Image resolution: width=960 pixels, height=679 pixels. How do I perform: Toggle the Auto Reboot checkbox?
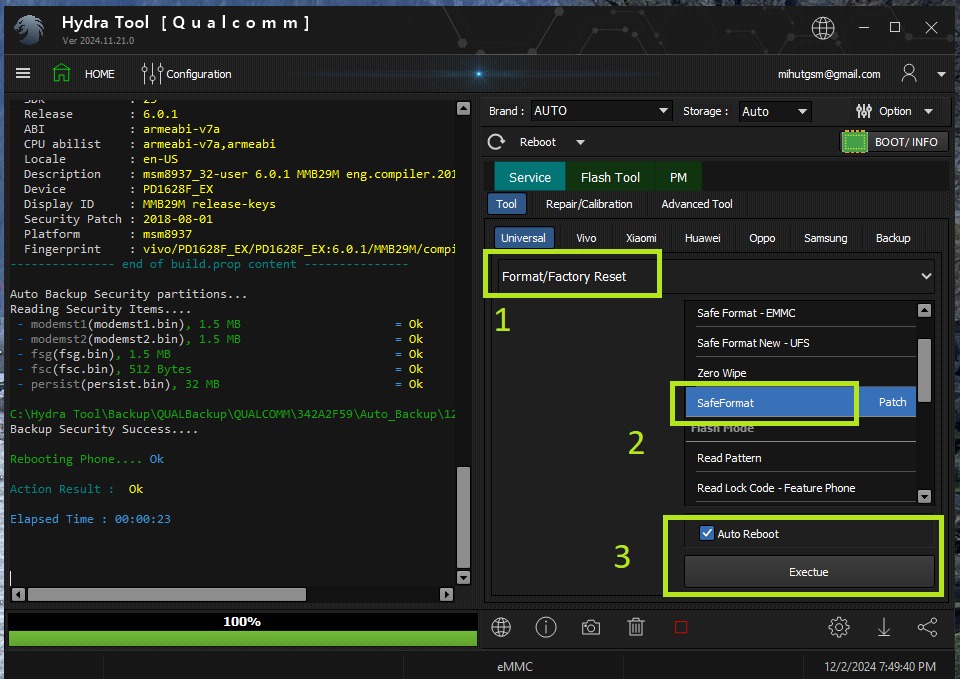pyautogui.click(x=707, y=533)
